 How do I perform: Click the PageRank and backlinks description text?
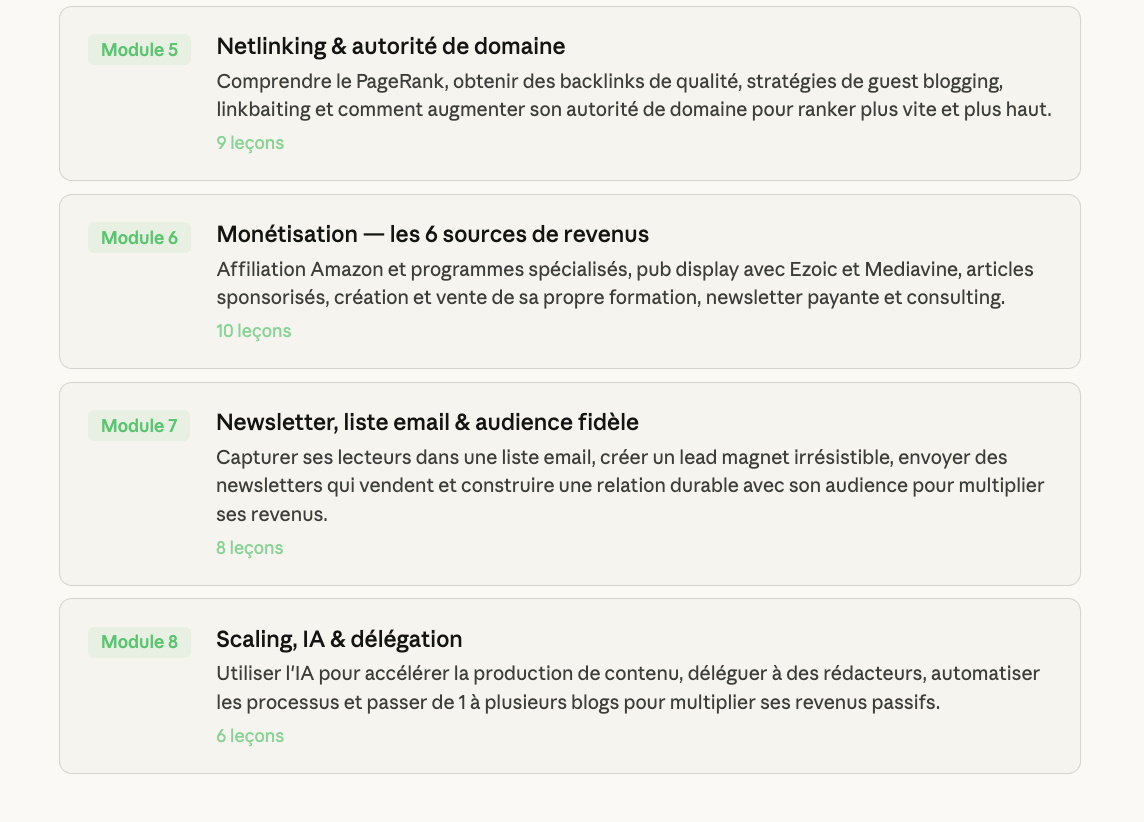tap(633, 95)
